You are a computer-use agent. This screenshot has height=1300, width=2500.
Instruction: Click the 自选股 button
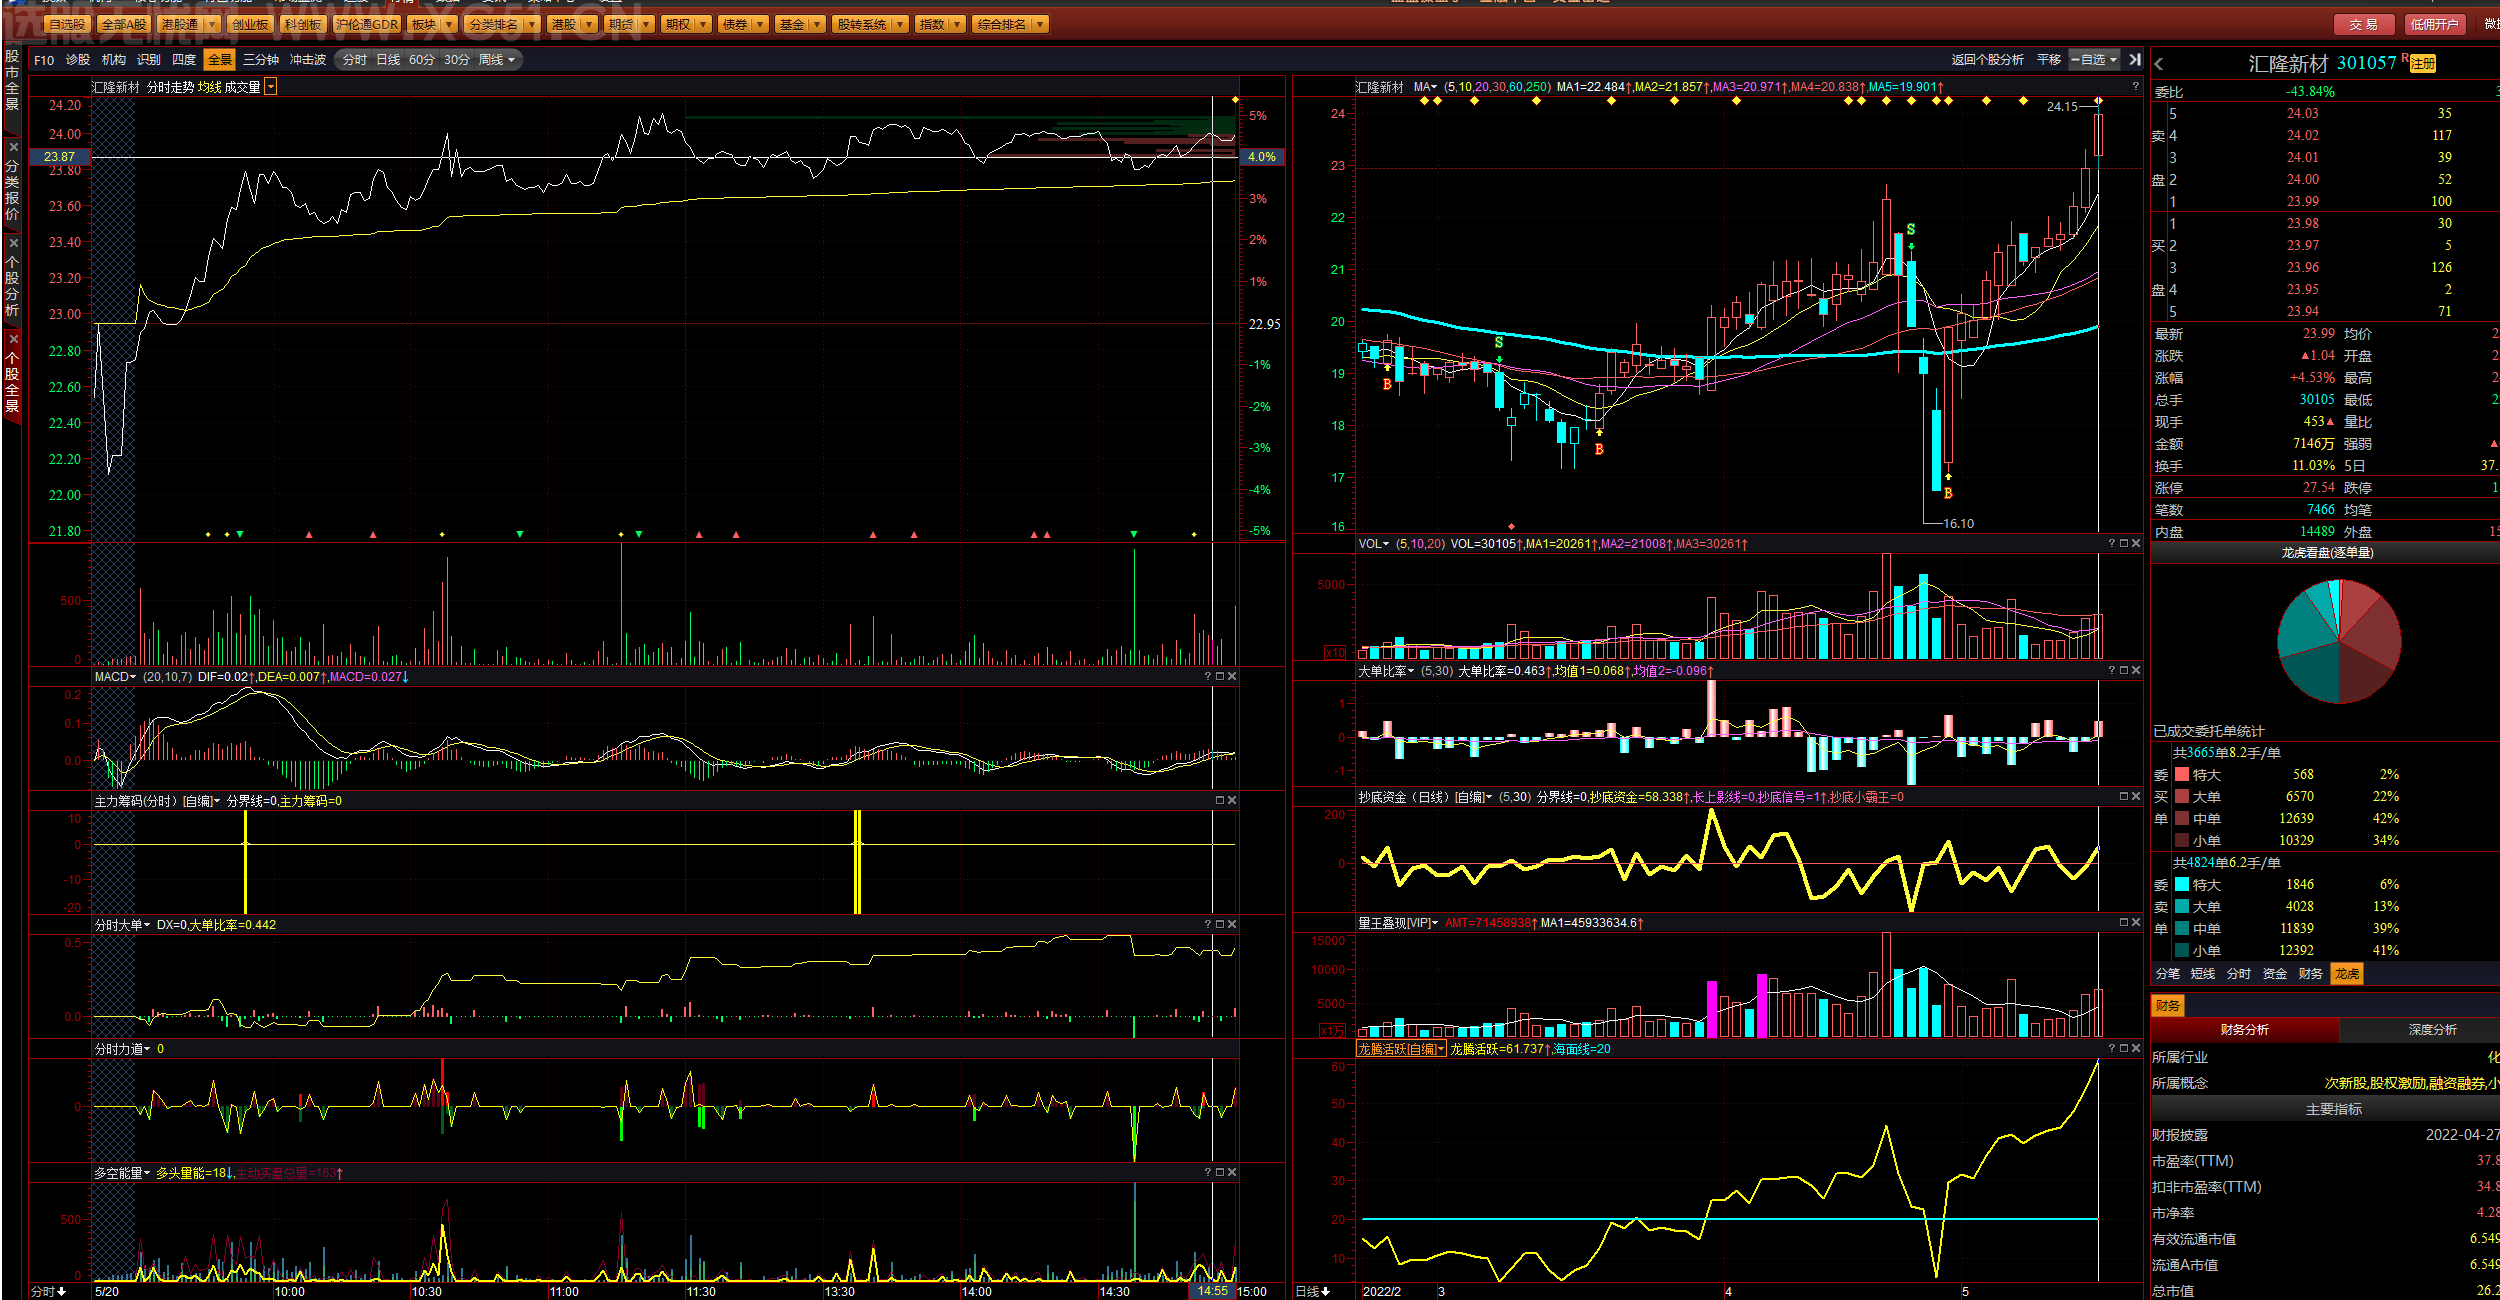pos(67,24)
